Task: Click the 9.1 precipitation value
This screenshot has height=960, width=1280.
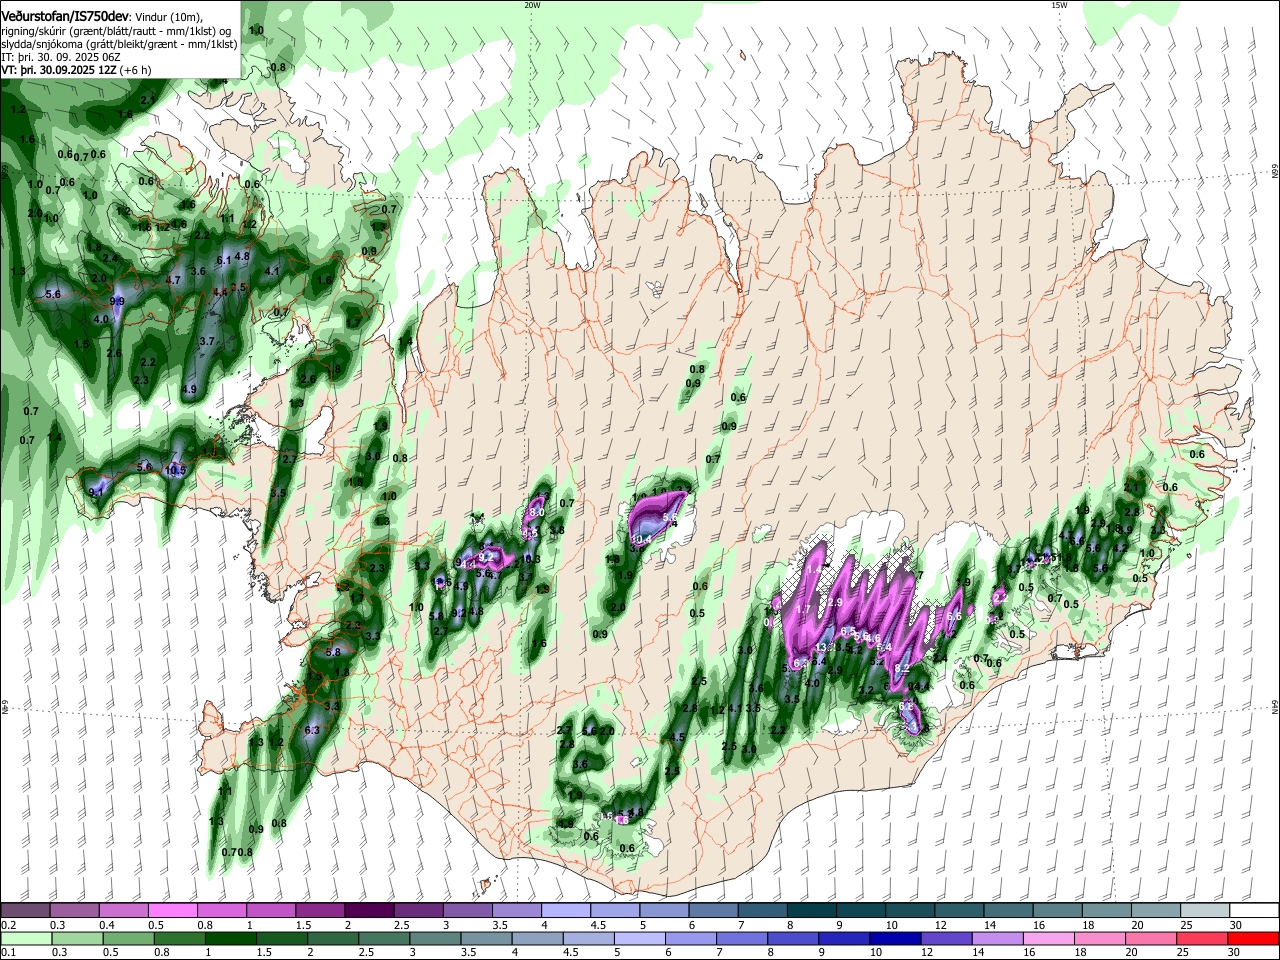Action: pos(97,492)
